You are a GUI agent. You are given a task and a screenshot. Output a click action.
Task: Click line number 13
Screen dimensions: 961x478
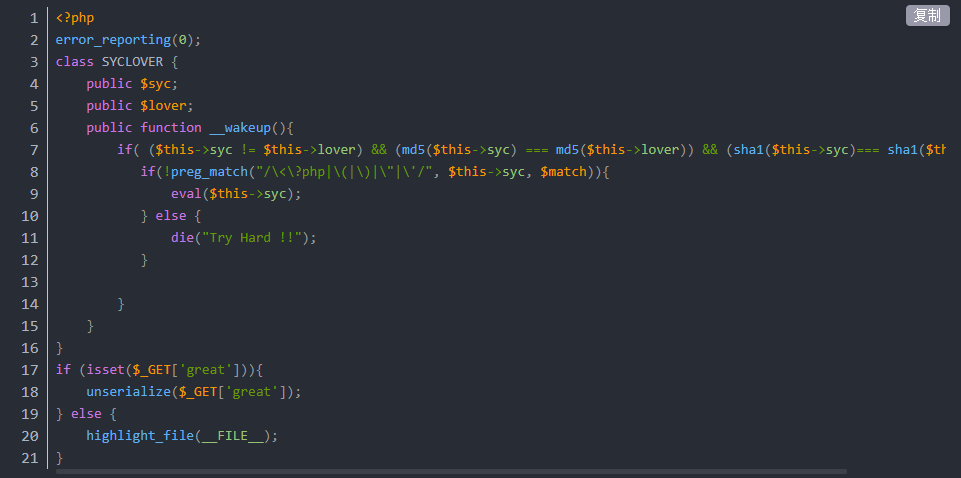click(x=29, y=283)
